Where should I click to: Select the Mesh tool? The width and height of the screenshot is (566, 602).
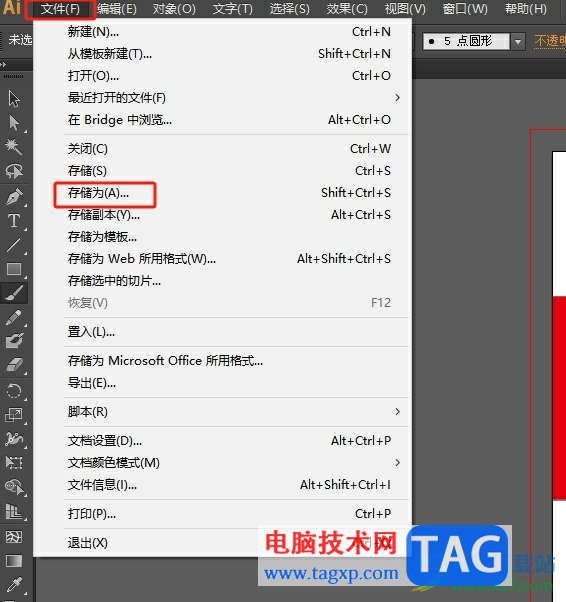click(x=14, y=537)
